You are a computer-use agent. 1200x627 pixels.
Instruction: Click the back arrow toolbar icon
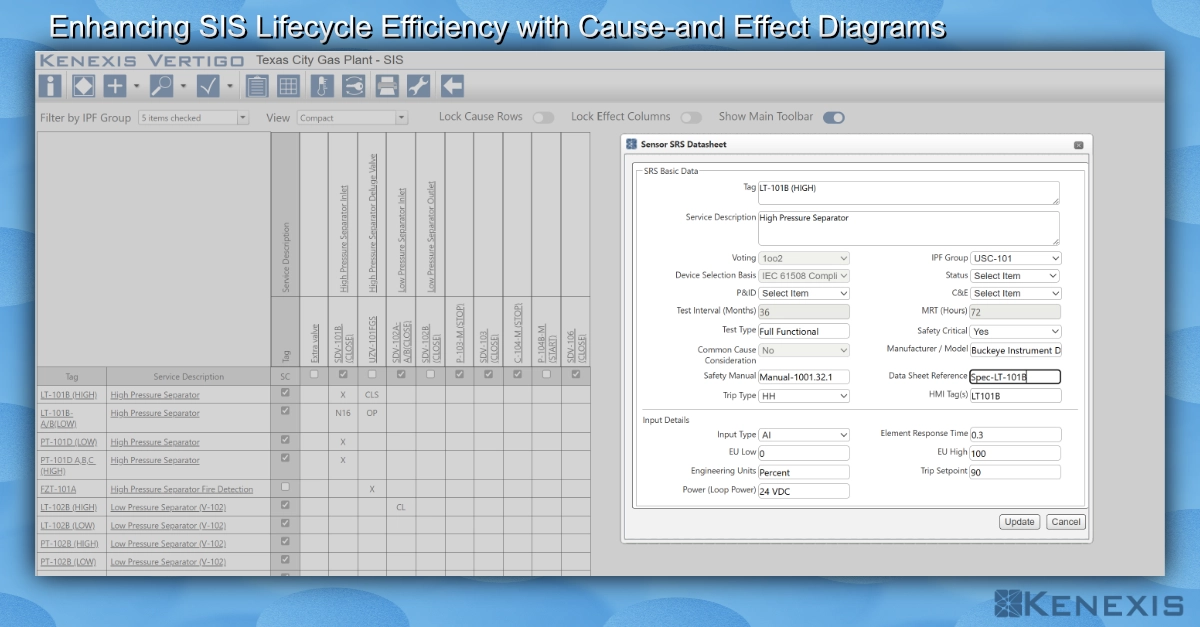click(452, 86)
